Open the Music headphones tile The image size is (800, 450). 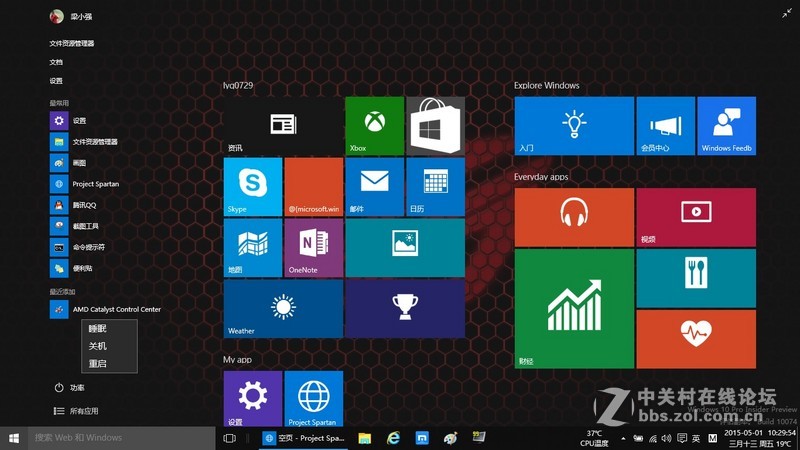574,217
